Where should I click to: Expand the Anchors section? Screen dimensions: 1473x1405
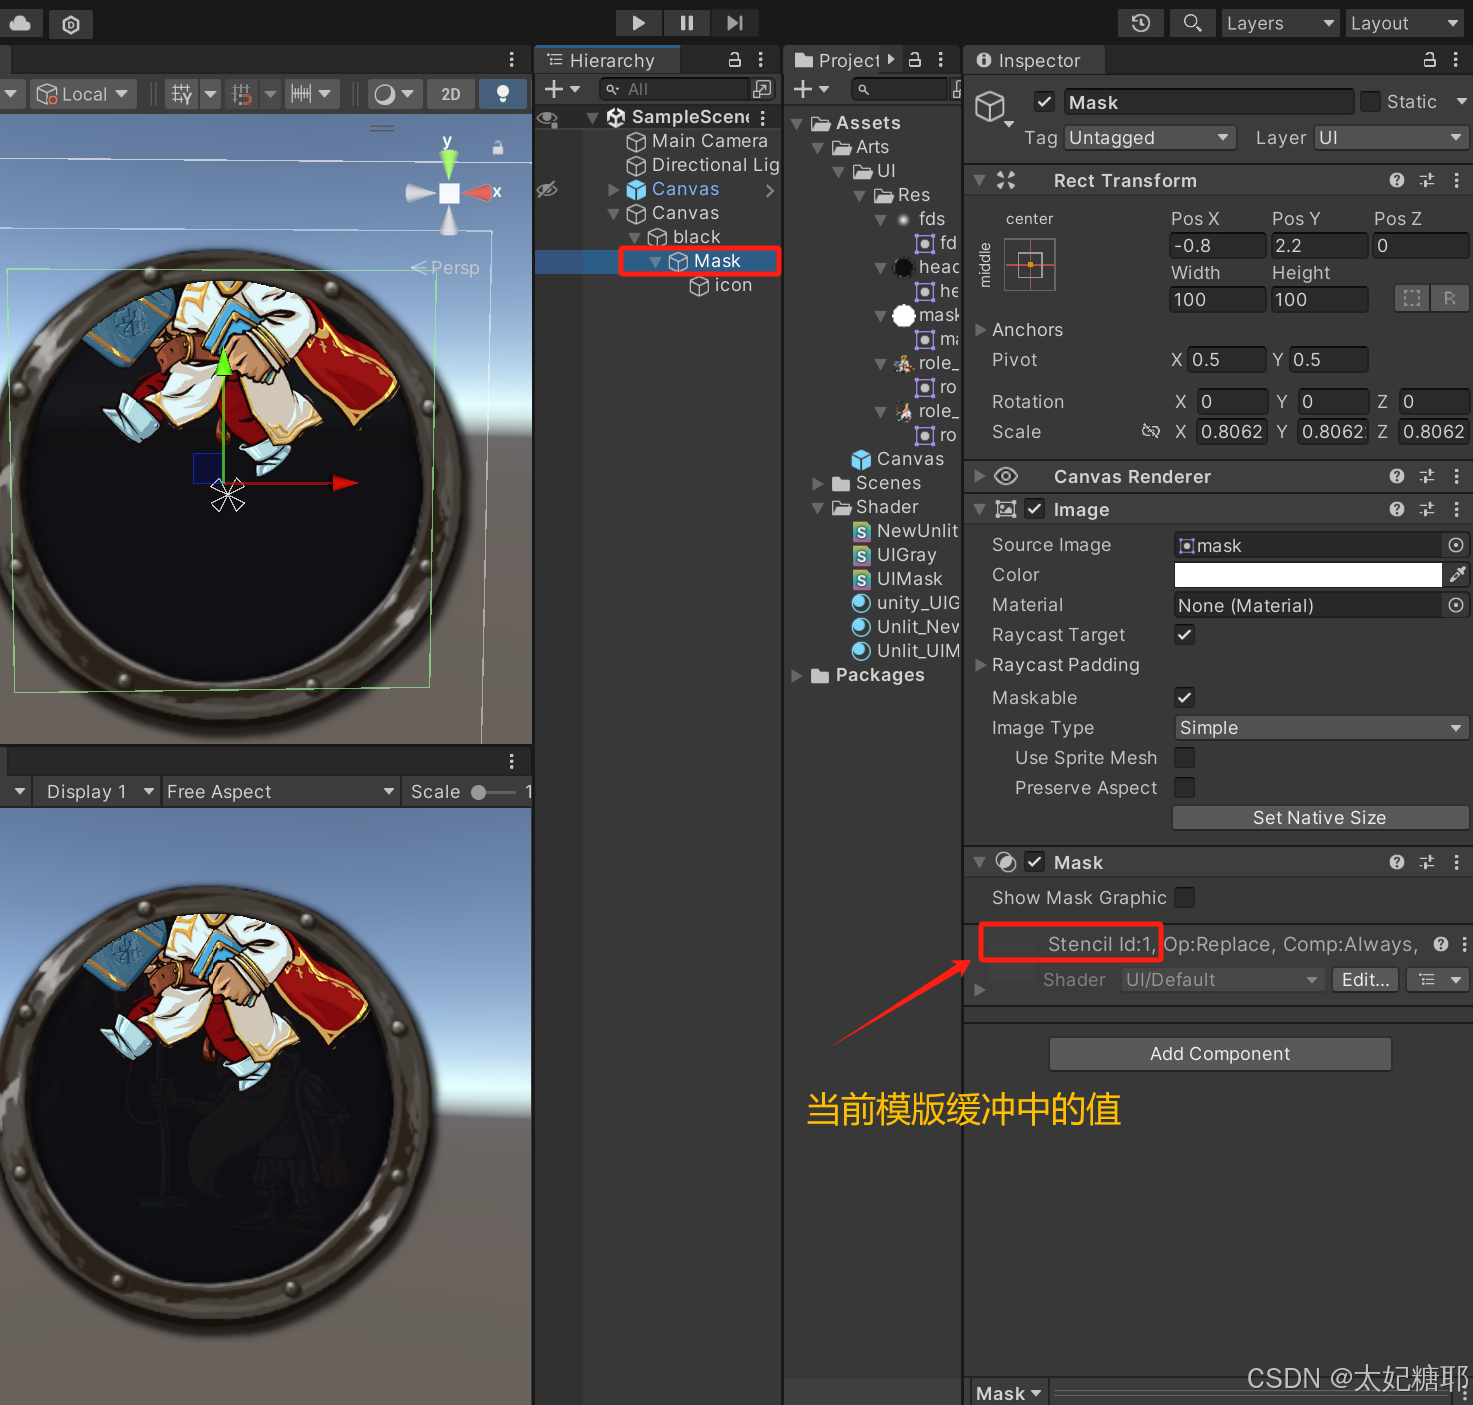coord(981,330)
